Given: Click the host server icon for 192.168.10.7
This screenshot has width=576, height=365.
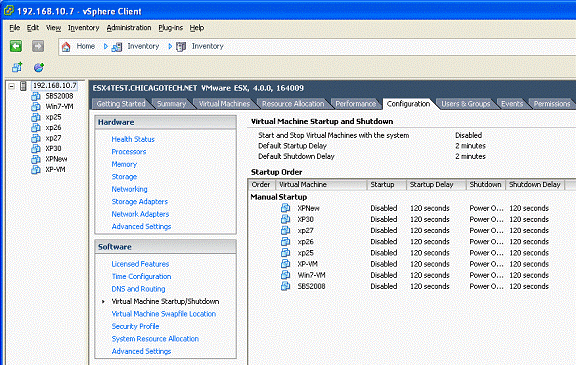Looking at the screenshot, I should (x=24, y=86).
